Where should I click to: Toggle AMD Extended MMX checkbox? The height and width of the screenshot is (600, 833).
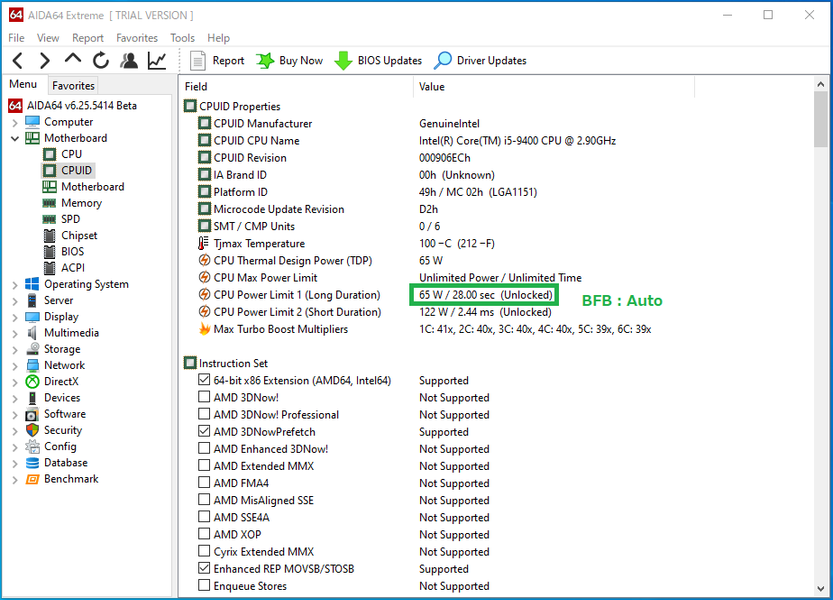pos(204,466)
